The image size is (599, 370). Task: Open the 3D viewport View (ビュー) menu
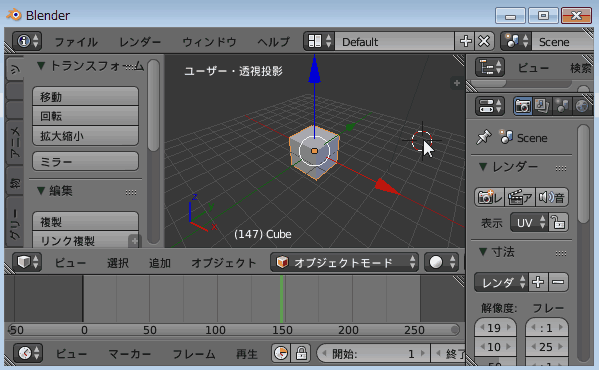pyautogui.click(x=70, y=263)
